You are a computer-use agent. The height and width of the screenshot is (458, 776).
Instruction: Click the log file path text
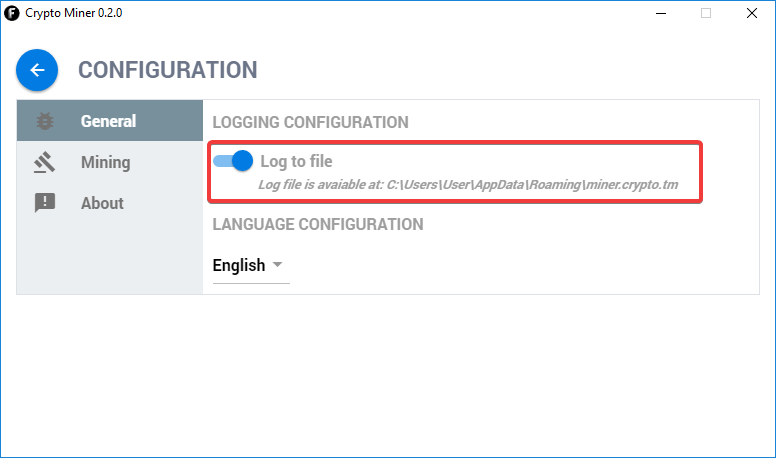tap(468, 185)
